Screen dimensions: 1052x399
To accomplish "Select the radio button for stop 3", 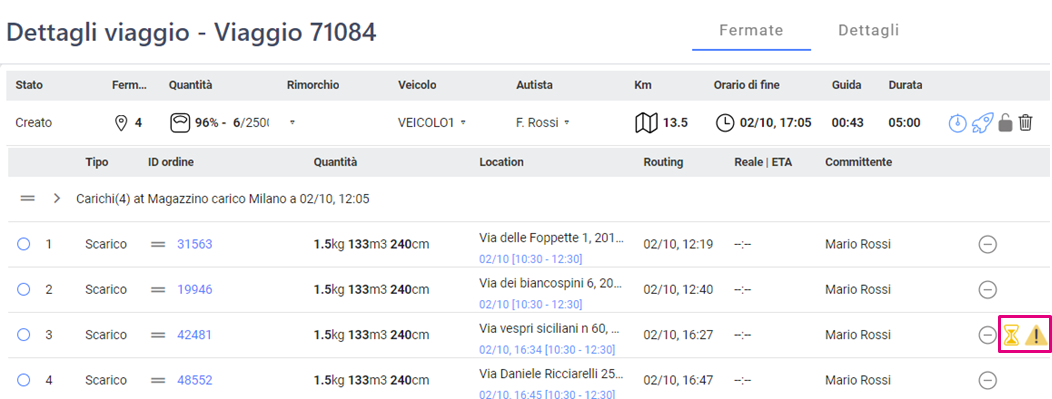I will 23,334.
